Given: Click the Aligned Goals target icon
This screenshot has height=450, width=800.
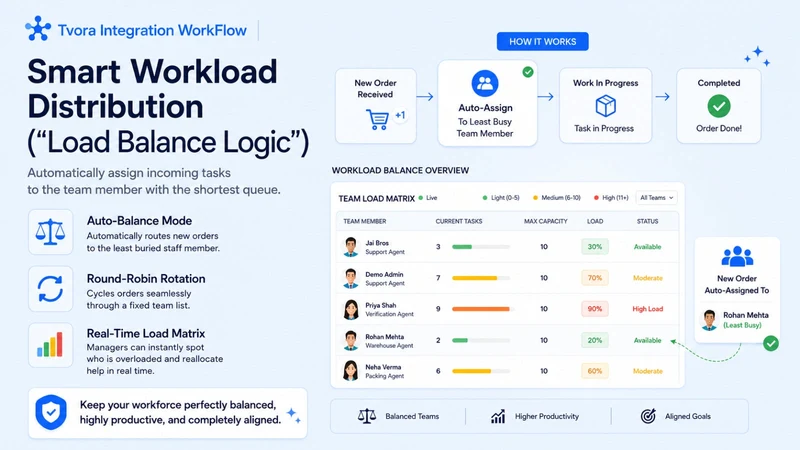Looking at the screenshot, I should coord(648,416).
